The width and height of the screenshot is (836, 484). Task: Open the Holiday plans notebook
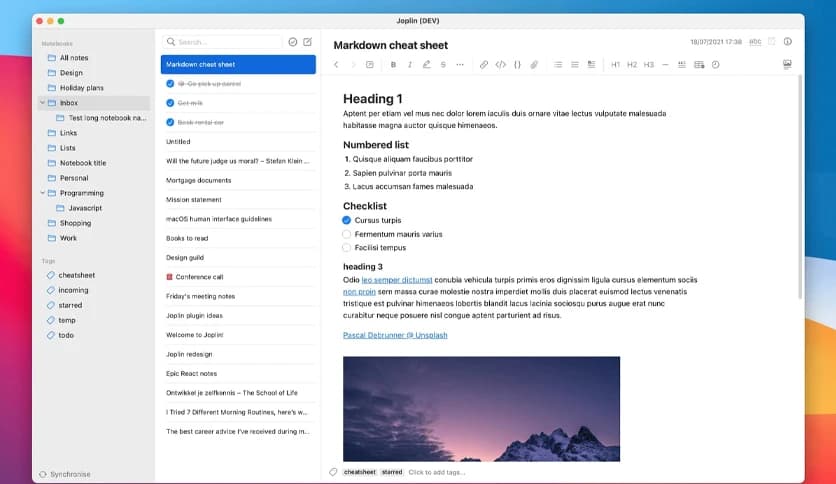[81, 88]
